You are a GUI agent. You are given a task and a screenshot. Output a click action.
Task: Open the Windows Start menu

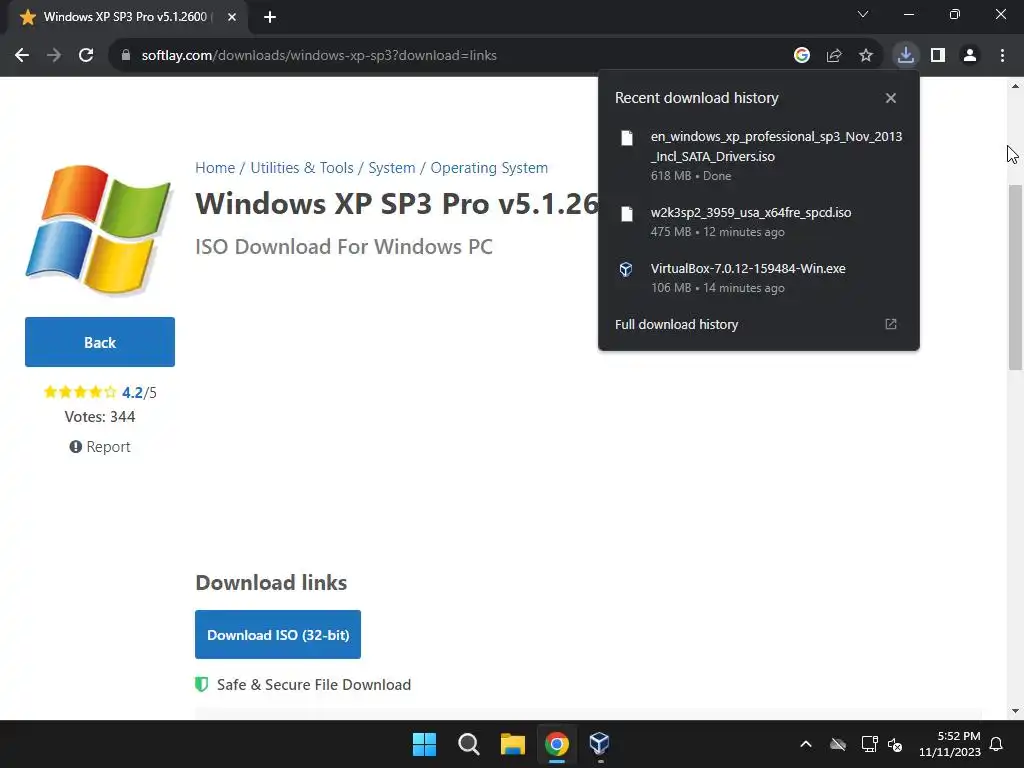[x=424, y=744]
